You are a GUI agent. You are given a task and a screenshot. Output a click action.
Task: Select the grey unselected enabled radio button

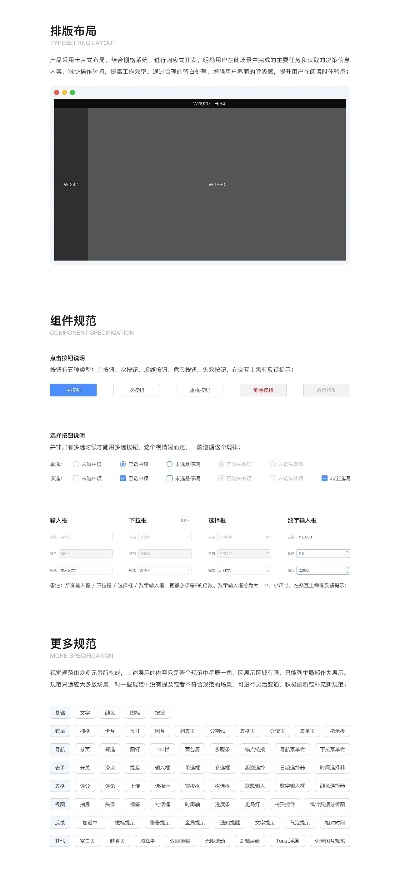[76, 464]
